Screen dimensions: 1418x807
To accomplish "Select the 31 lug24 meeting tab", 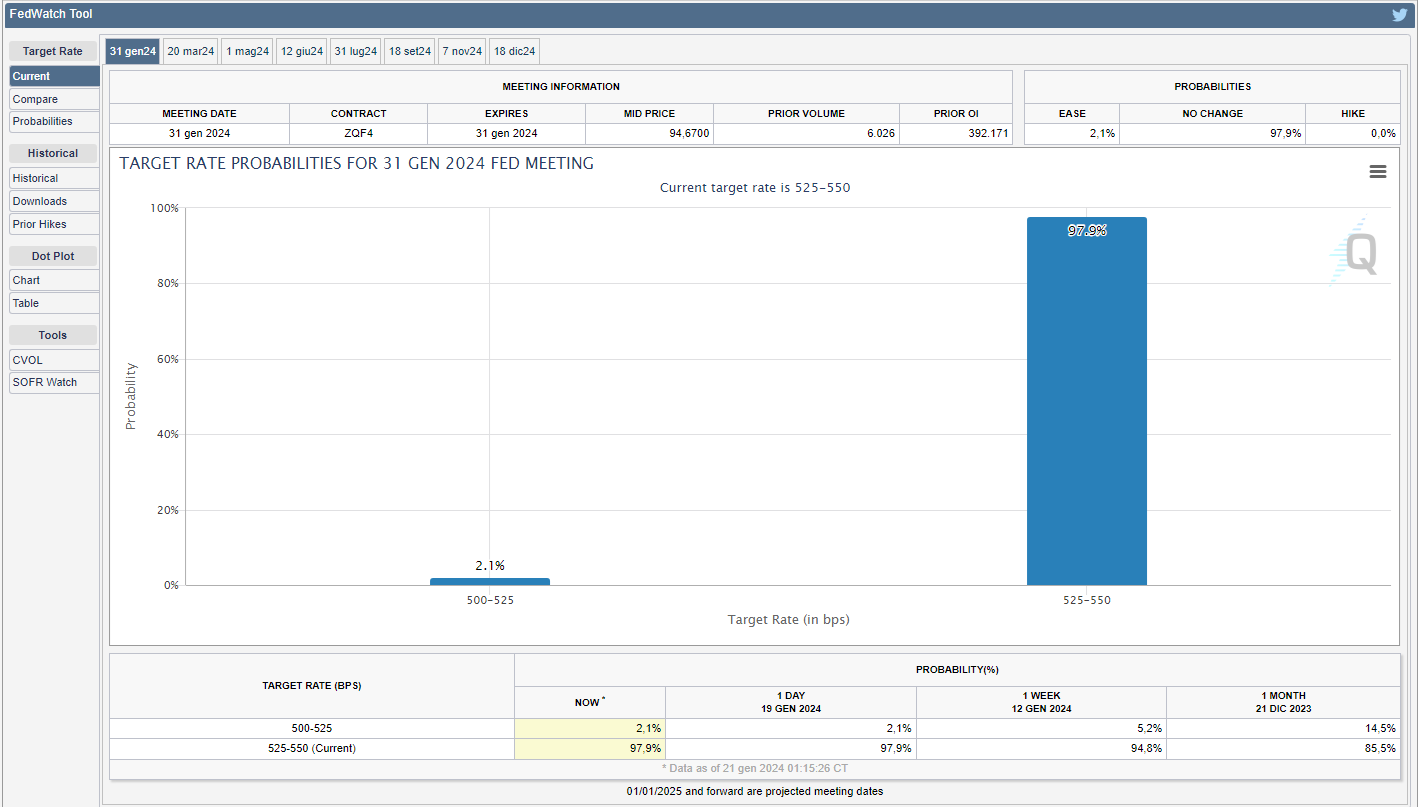I will point(356,51).
